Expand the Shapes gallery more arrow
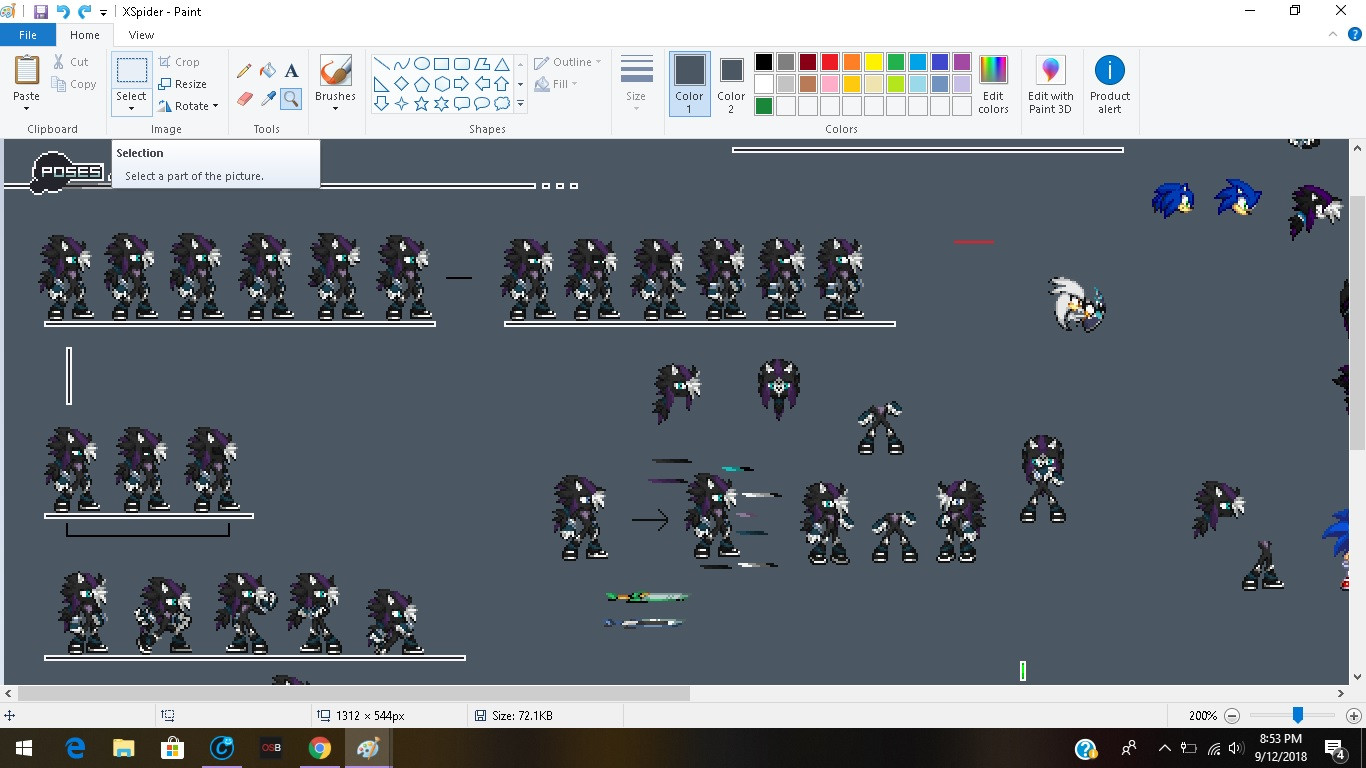Image resolution: width=1366 pixels, height=768 pixels. 520,104
